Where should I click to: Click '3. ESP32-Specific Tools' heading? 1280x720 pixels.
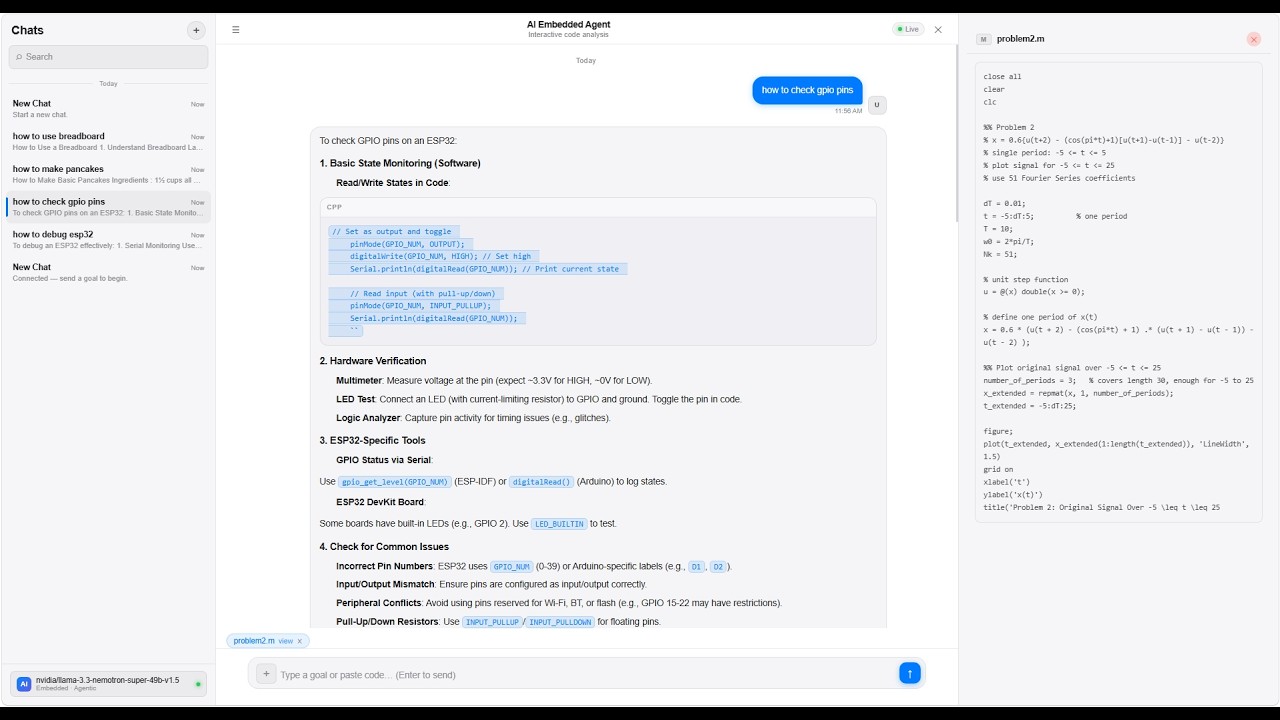(372, 440)
